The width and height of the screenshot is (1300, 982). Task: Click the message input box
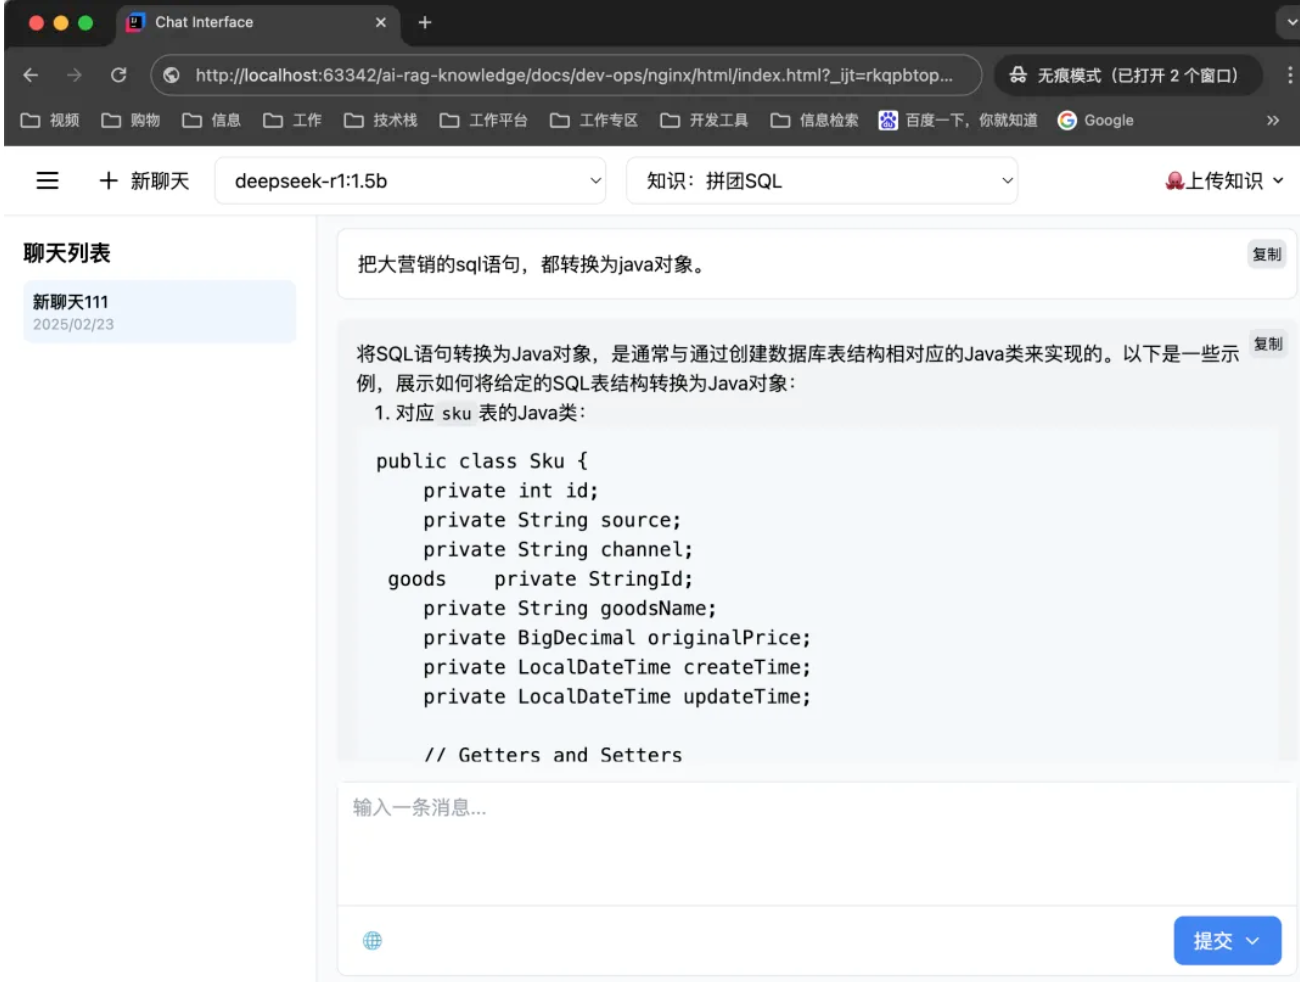pos(817,843)
